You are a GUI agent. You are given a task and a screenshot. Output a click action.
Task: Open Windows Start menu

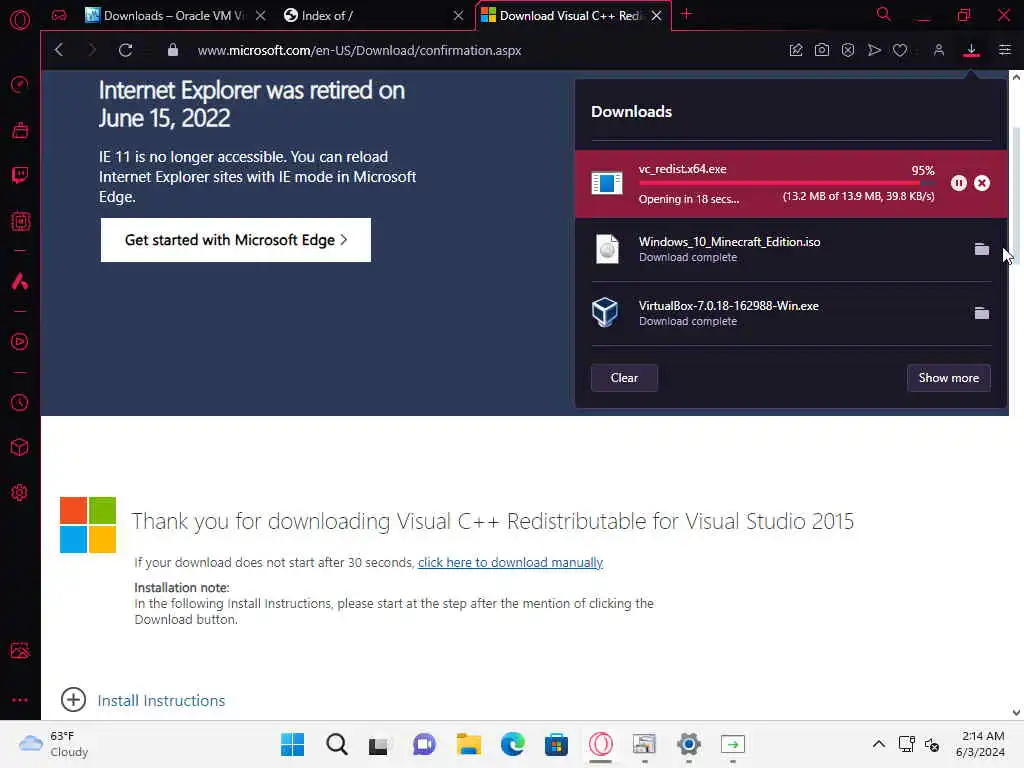292,744
